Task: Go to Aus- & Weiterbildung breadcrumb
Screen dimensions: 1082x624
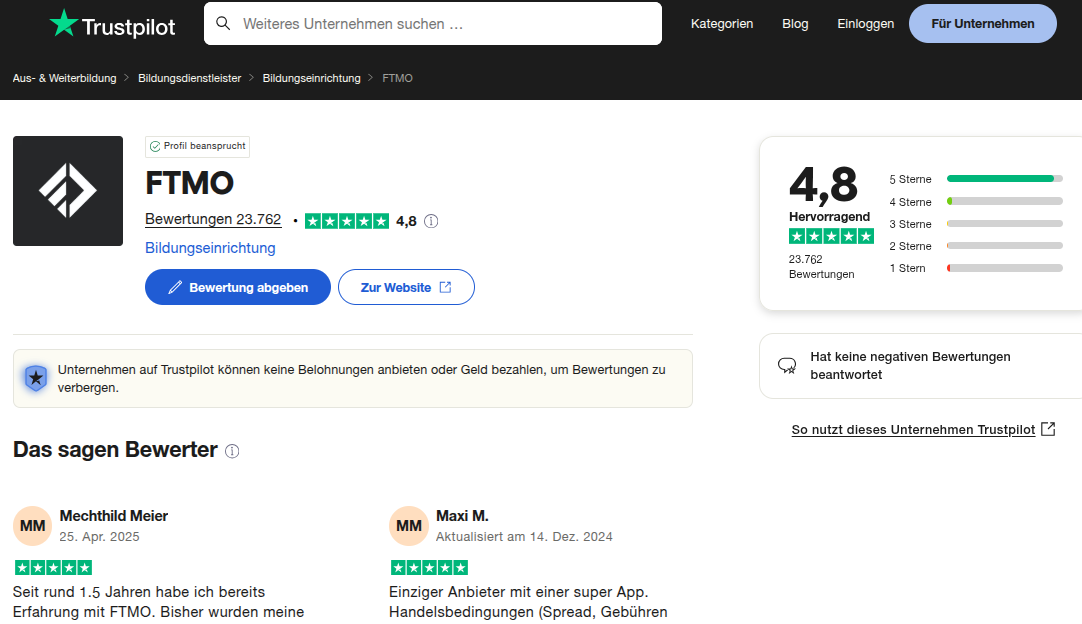Action: pyautogui.click(x=64, y=78)
